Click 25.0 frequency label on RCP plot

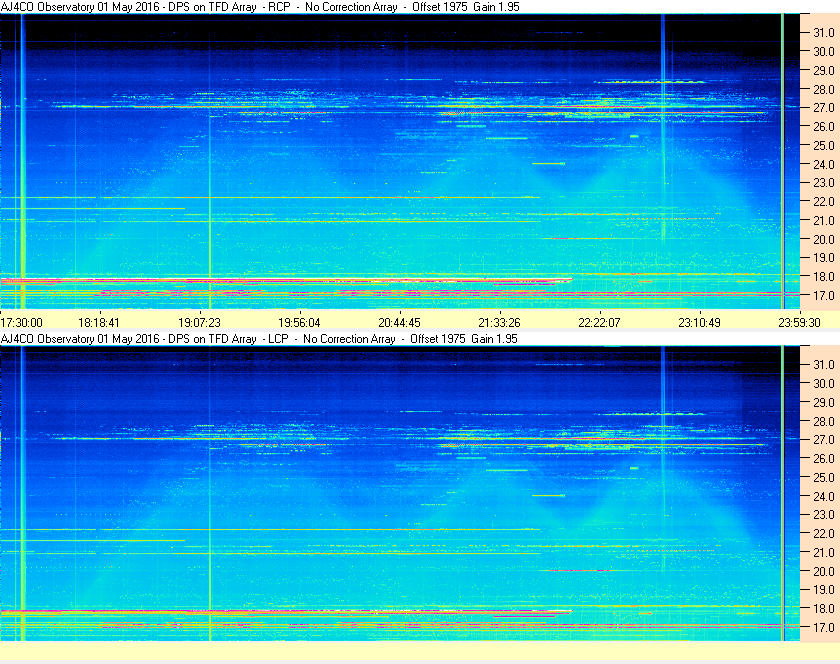click(824, 145)
